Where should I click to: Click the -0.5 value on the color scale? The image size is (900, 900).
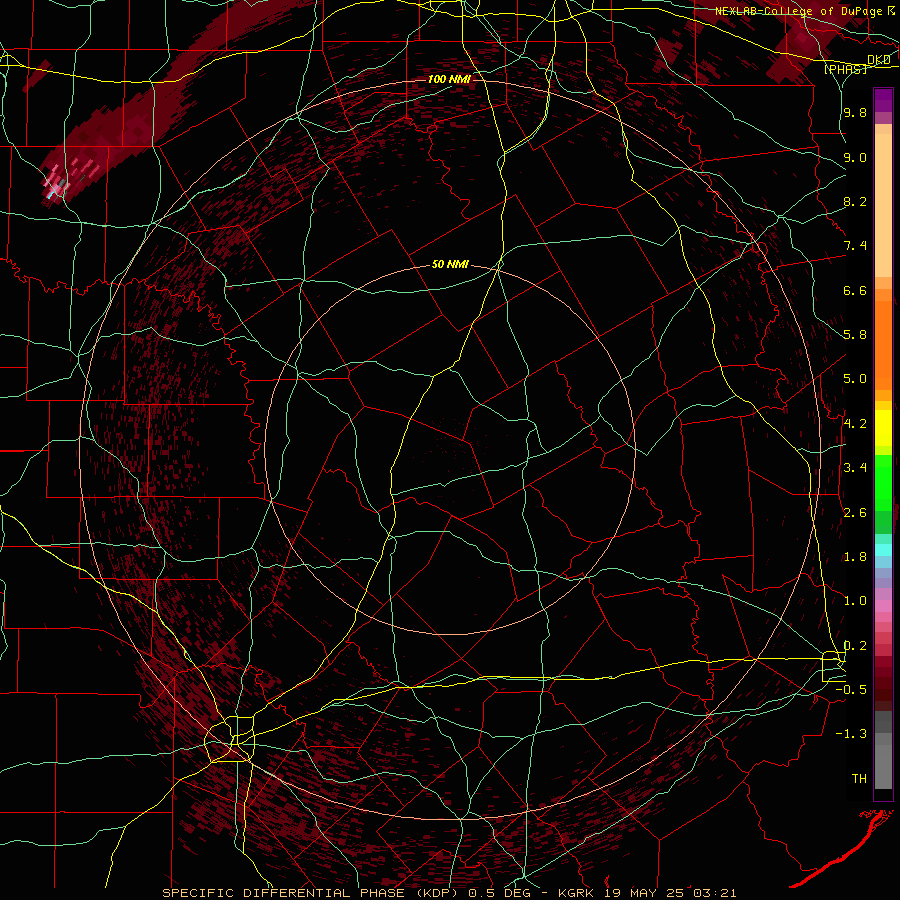coord(851,690)
